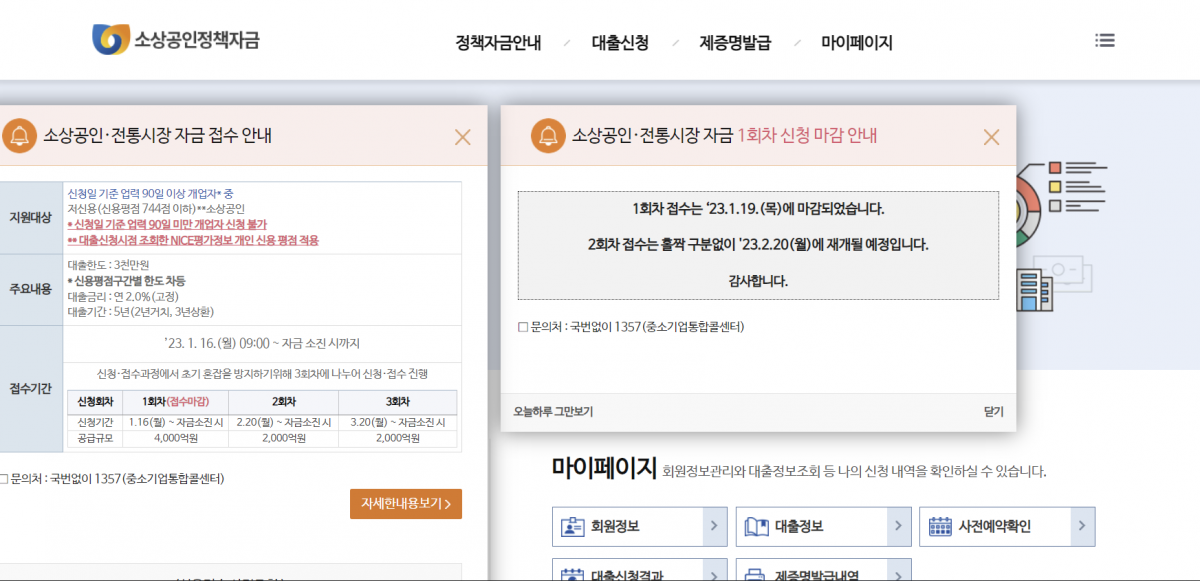Expand the 사전예약확인 card arrow
Screen dimensions: 1200x581
click(x=1084, y=526)
